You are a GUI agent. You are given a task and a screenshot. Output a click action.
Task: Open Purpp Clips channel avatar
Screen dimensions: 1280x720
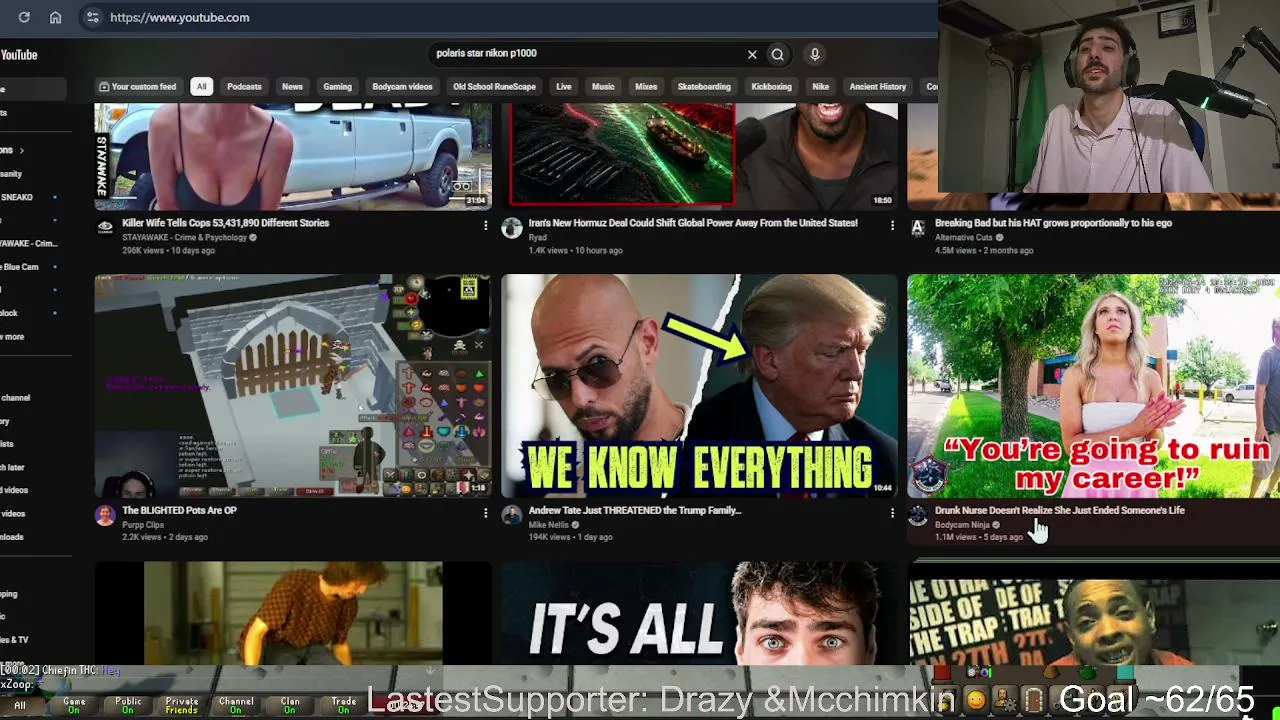click(x=105, y=515)
